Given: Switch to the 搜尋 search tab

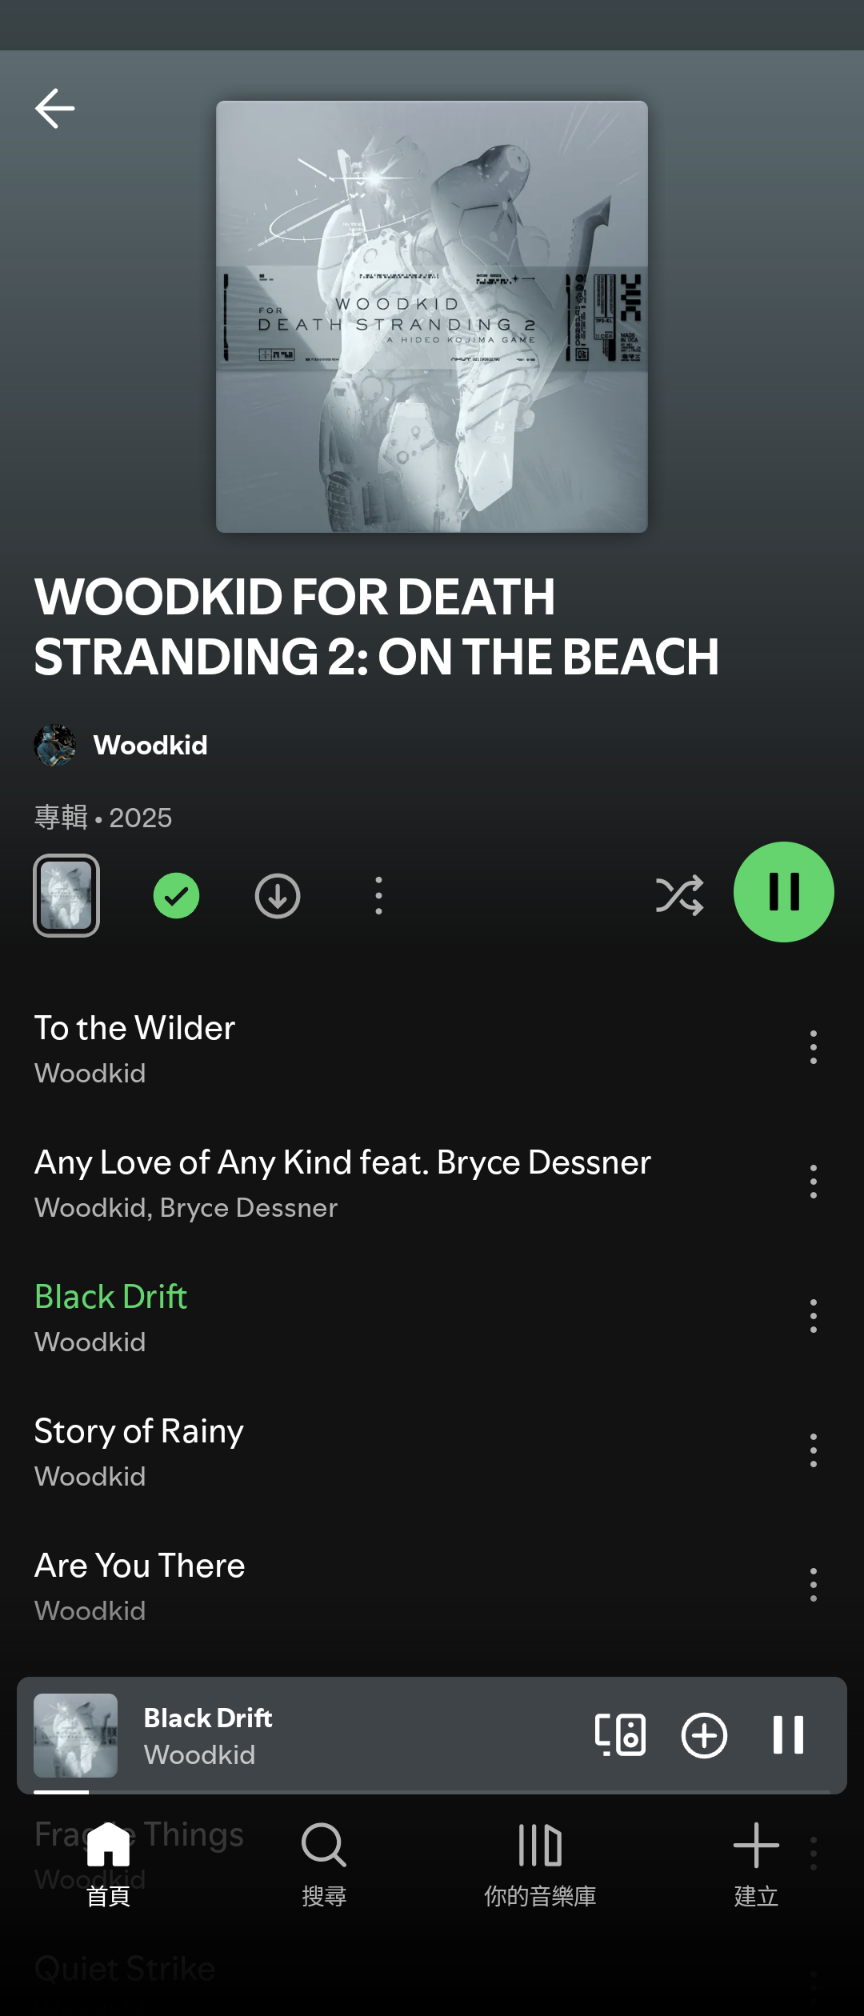Looking at the screenshot, I should coord(324,1864).
